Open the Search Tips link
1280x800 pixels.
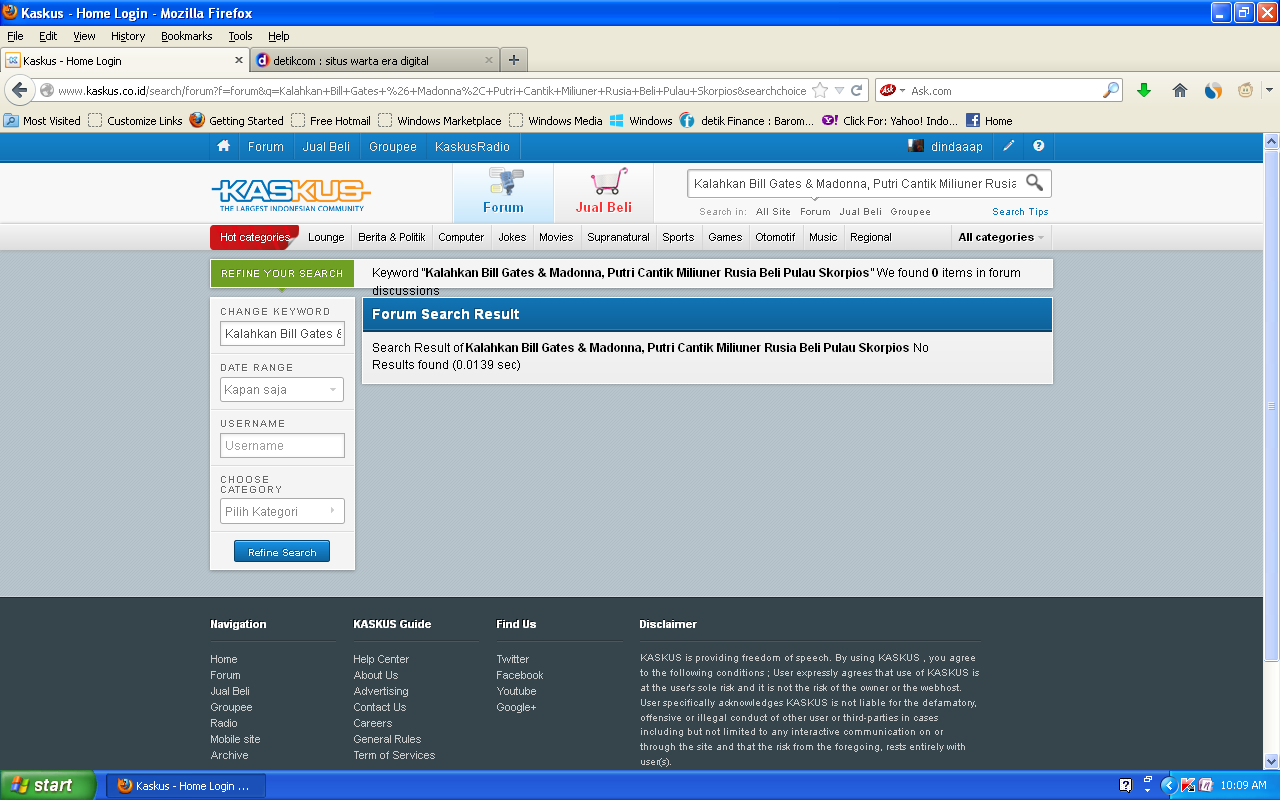tap(1020, 212)
